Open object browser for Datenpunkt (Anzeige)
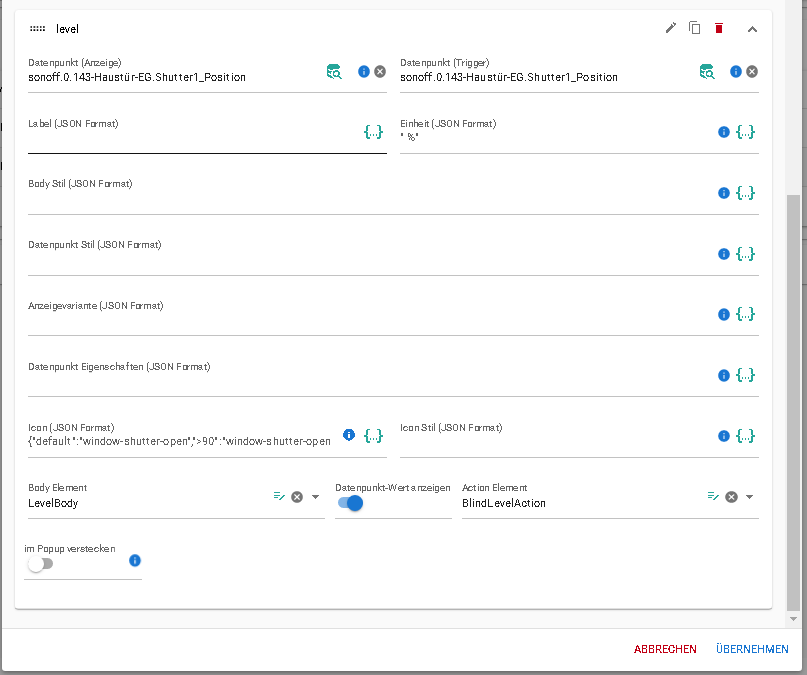 click(x=335, y=72)
